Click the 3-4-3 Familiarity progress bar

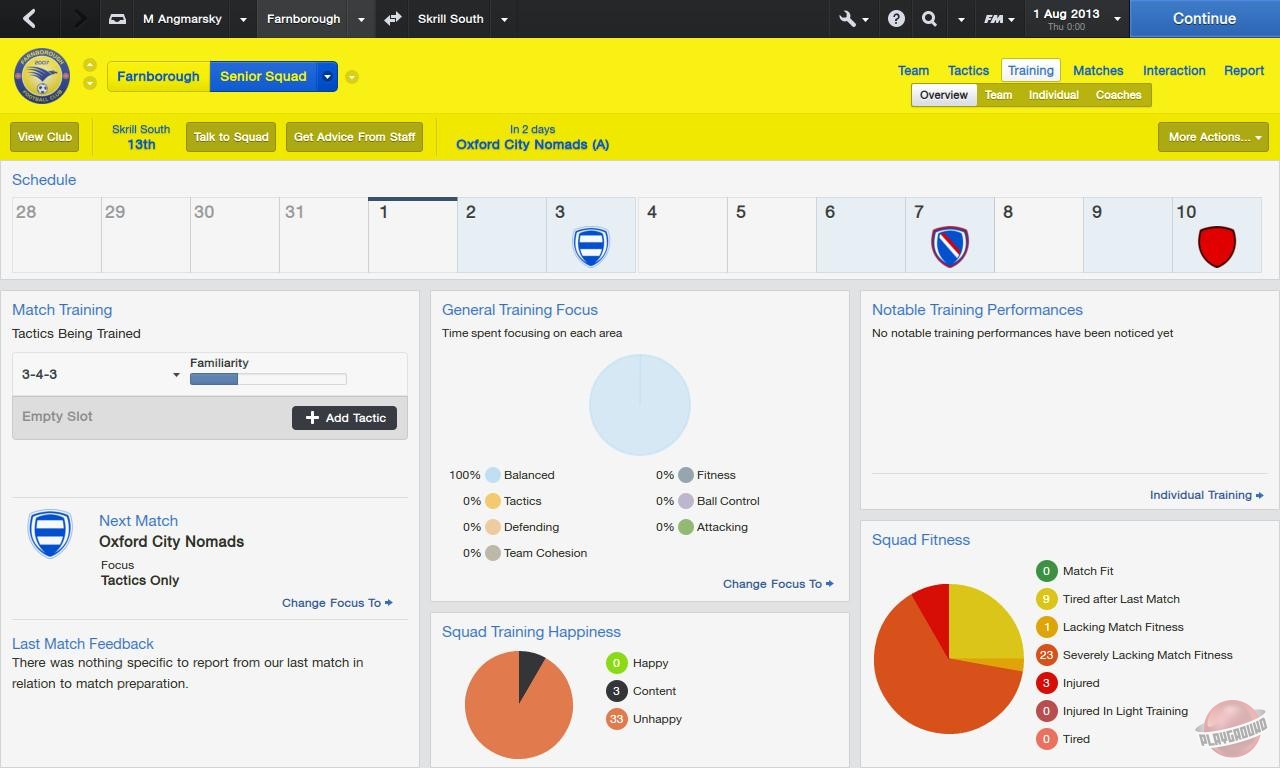(x=267, y=380)
